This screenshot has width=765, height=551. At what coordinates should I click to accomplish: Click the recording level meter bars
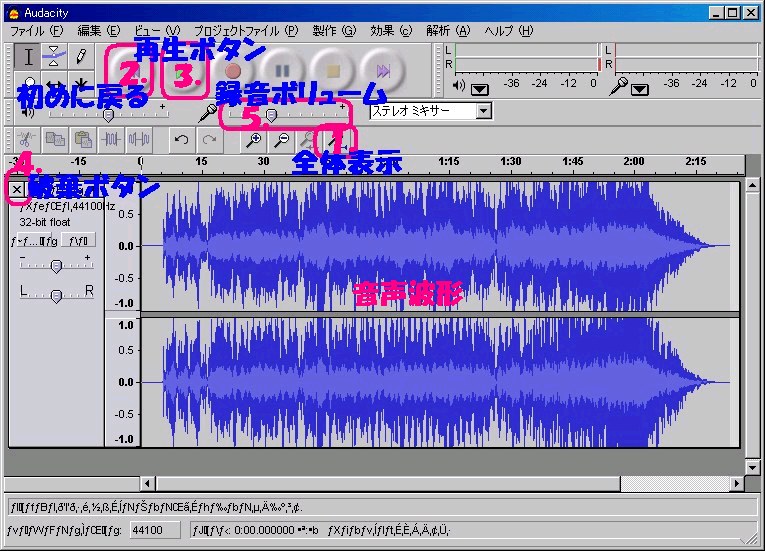(x=685, y=57)
